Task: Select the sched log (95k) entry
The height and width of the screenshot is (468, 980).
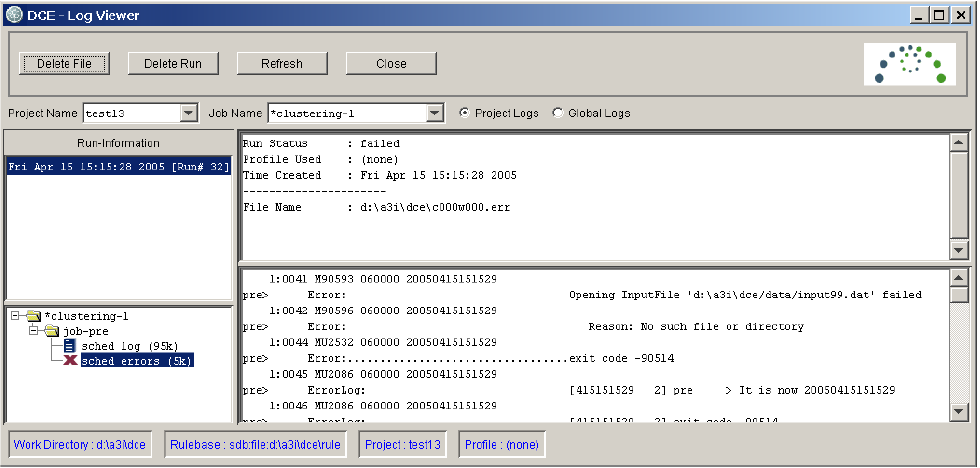Action: click(x=123, y=346)
